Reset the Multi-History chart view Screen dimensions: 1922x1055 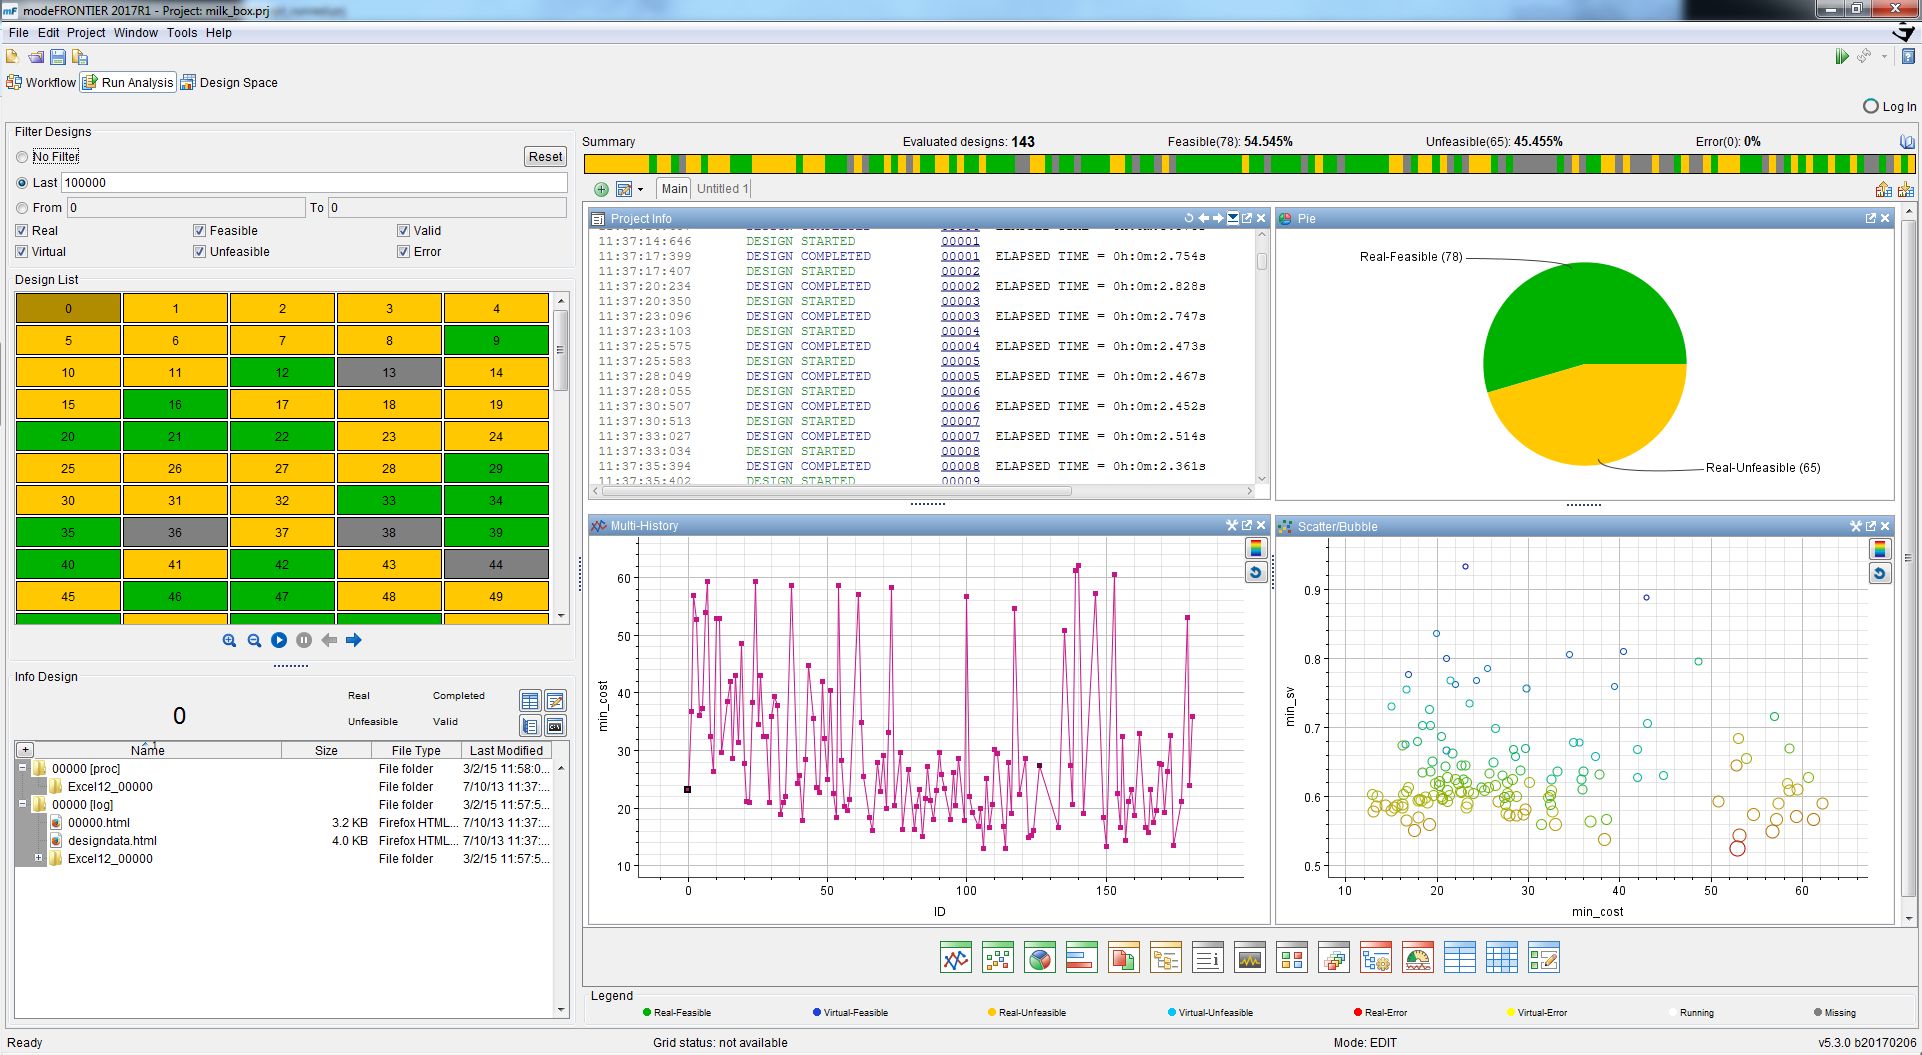pyautogui.click(x=1256, y=572)
